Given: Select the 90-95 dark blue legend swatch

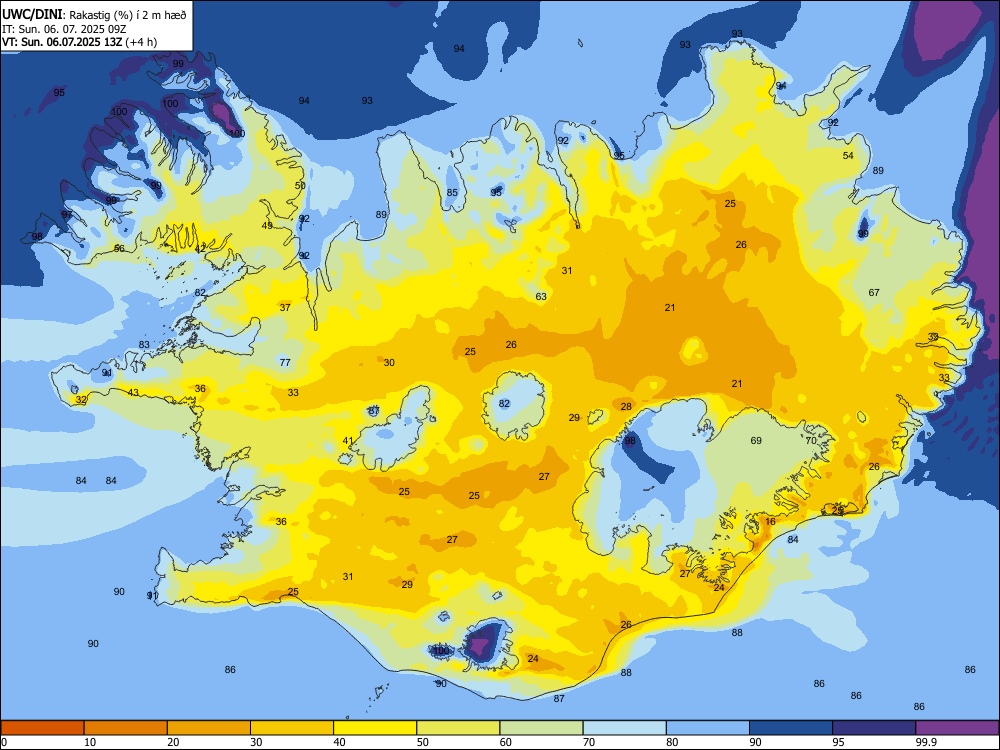Looking at the screenshot, I should pos(791,728).
